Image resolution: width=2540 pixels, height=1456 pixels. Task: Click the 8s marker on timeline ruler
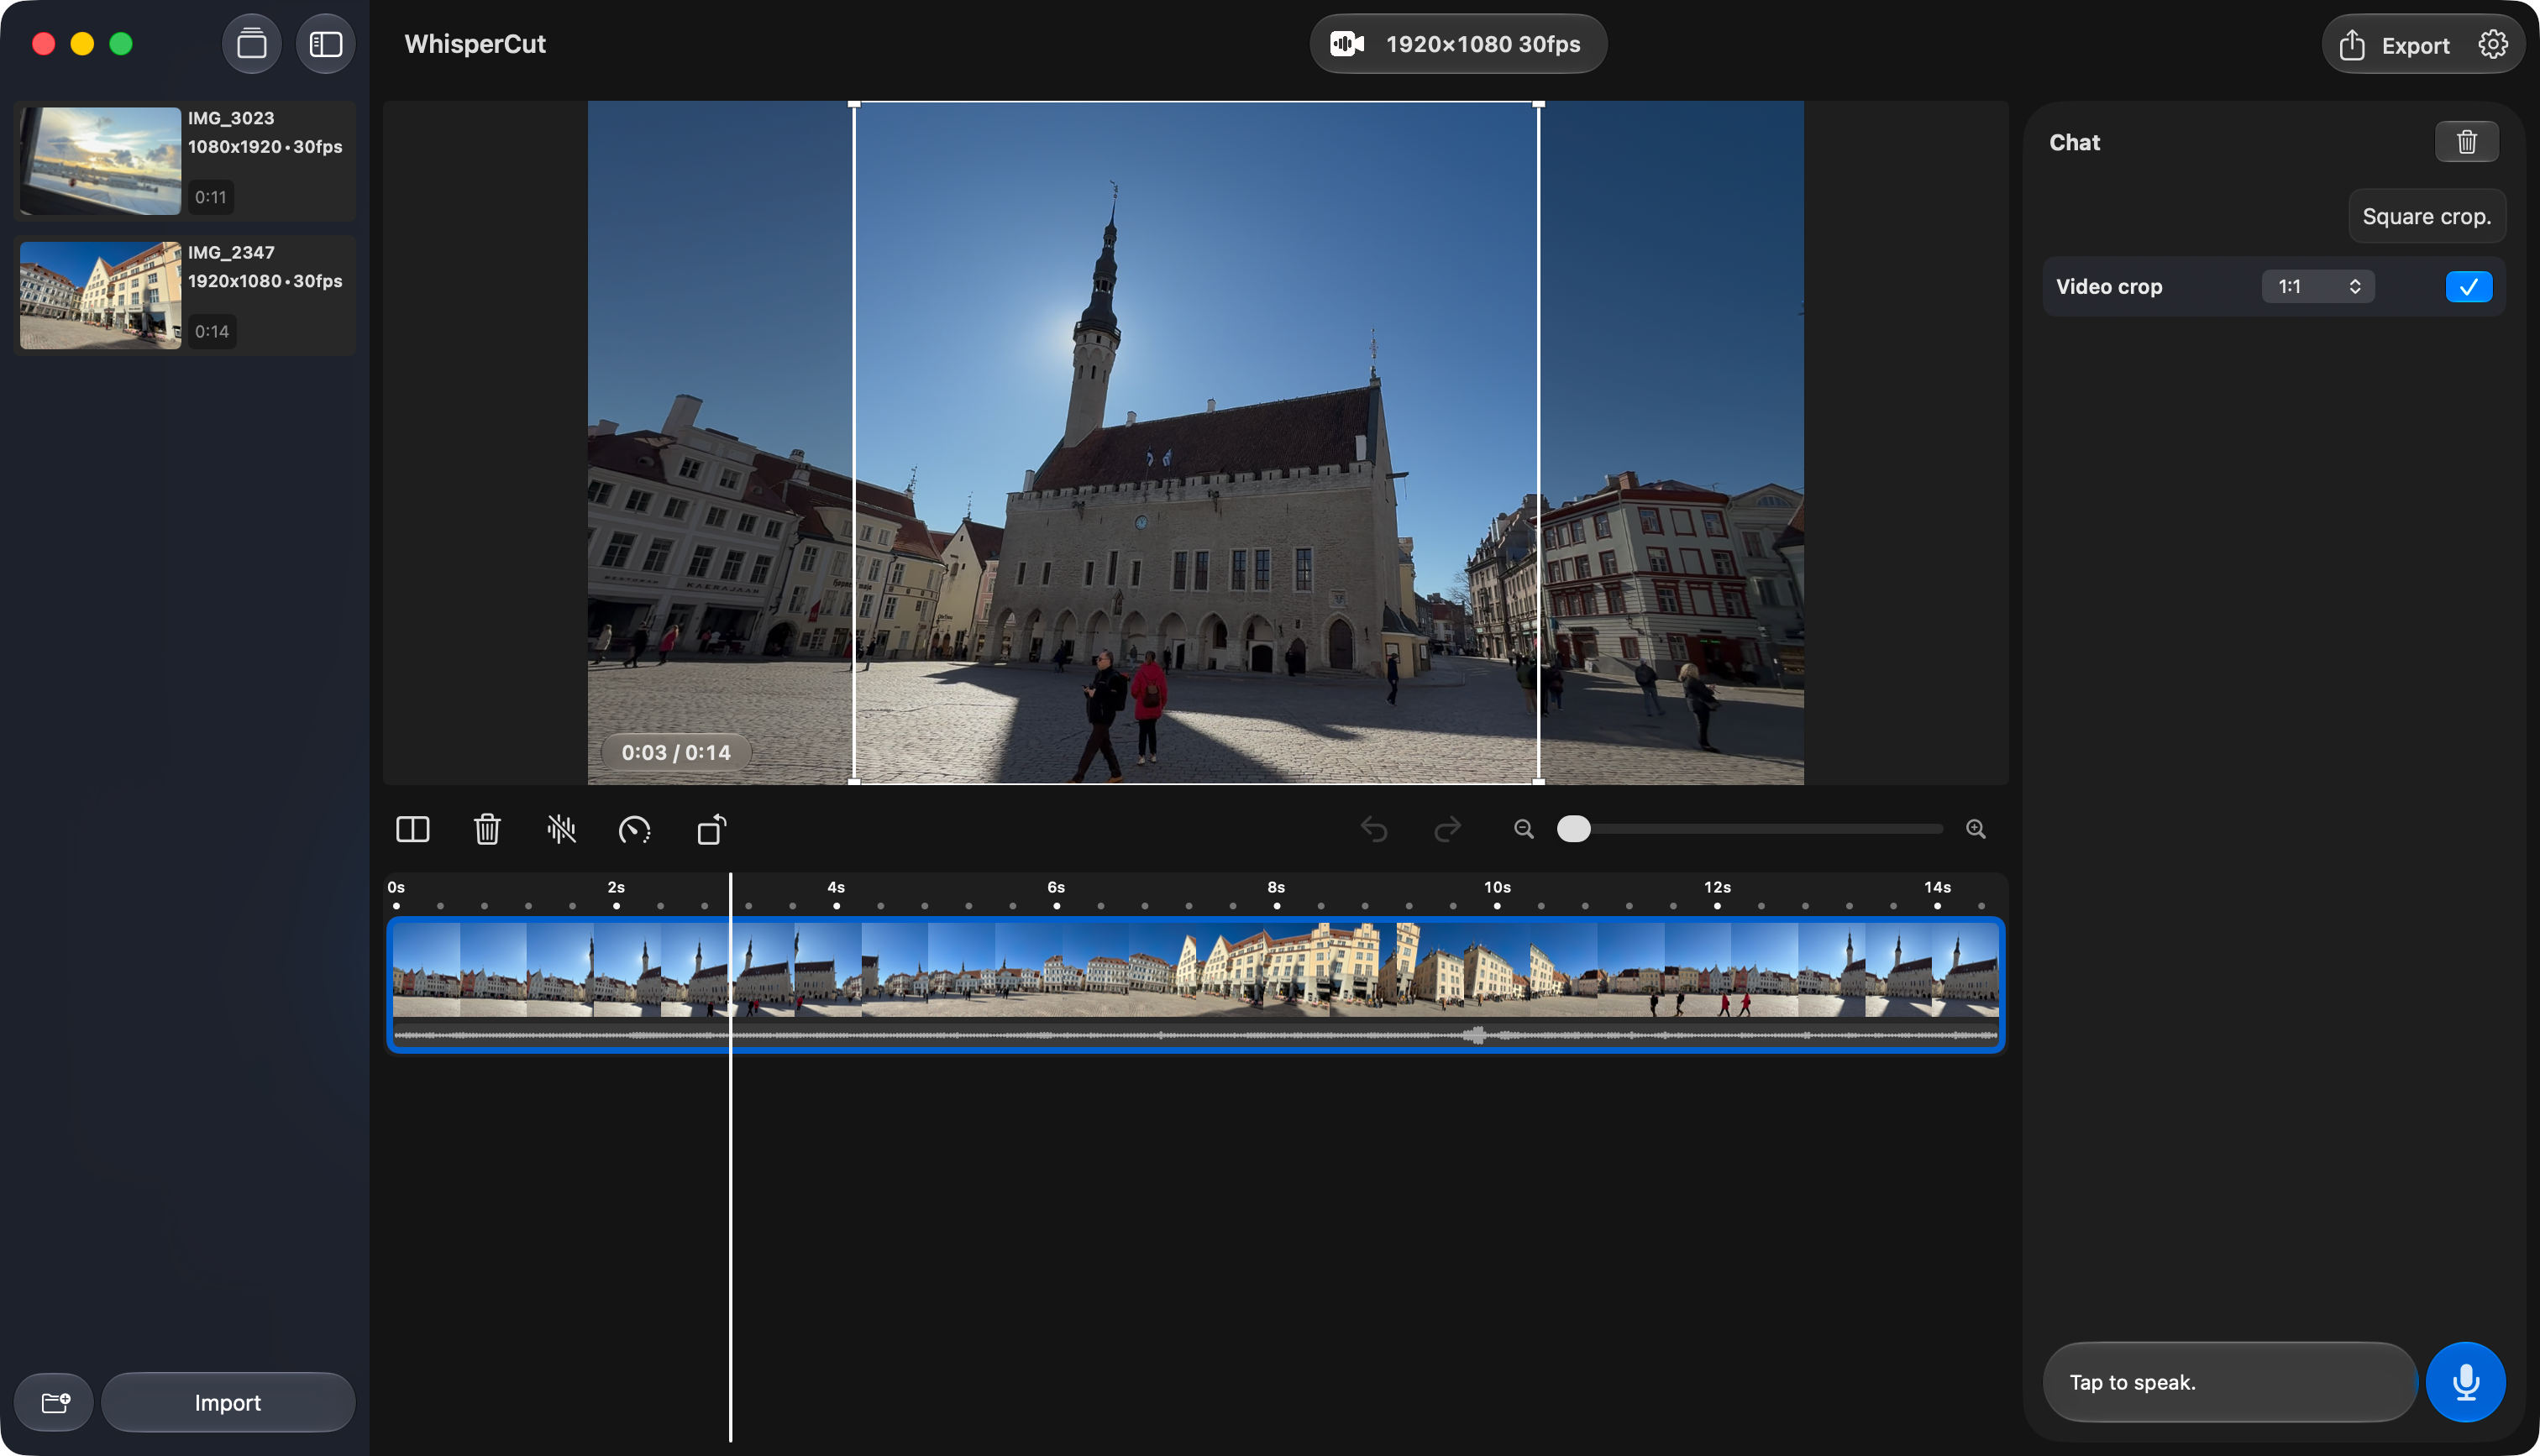(1276, 887)
